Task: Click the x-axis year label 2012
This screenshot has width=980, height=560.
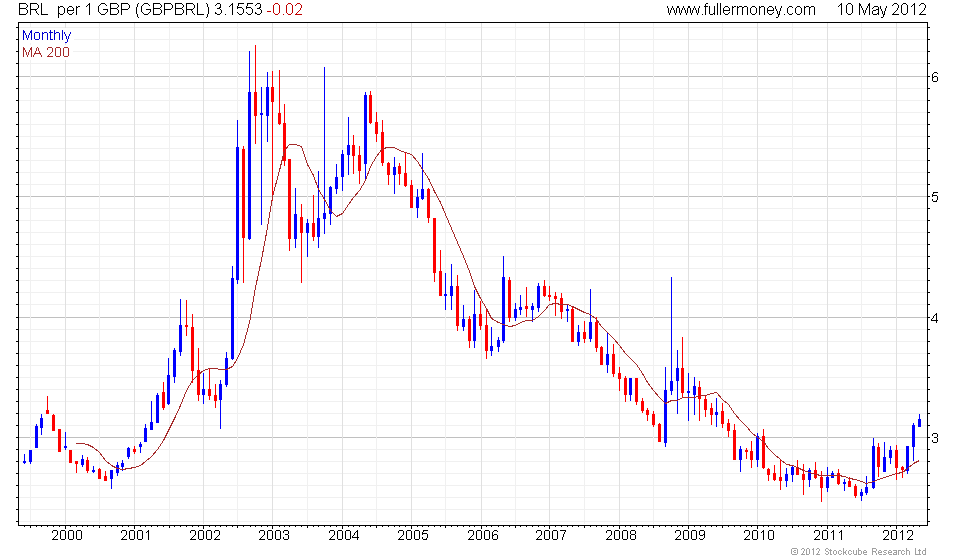Action: 898,535
